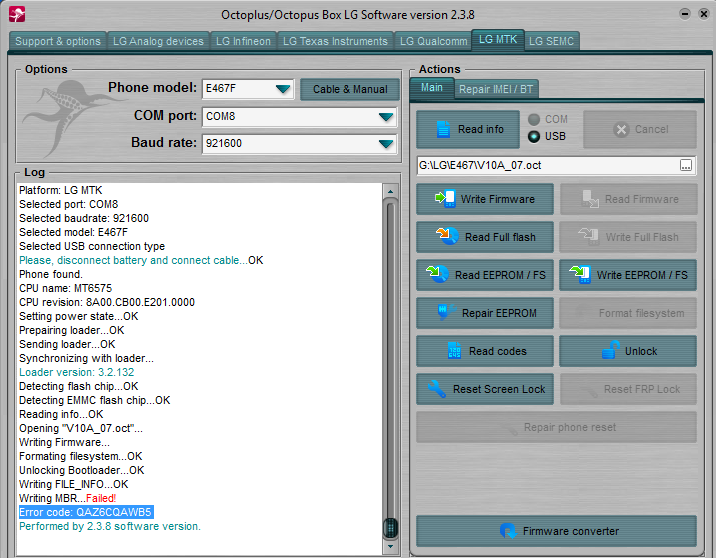Open LG Analog devices tab
The height and width of the screenshot is (558, 716).
(x=158, y=41)
